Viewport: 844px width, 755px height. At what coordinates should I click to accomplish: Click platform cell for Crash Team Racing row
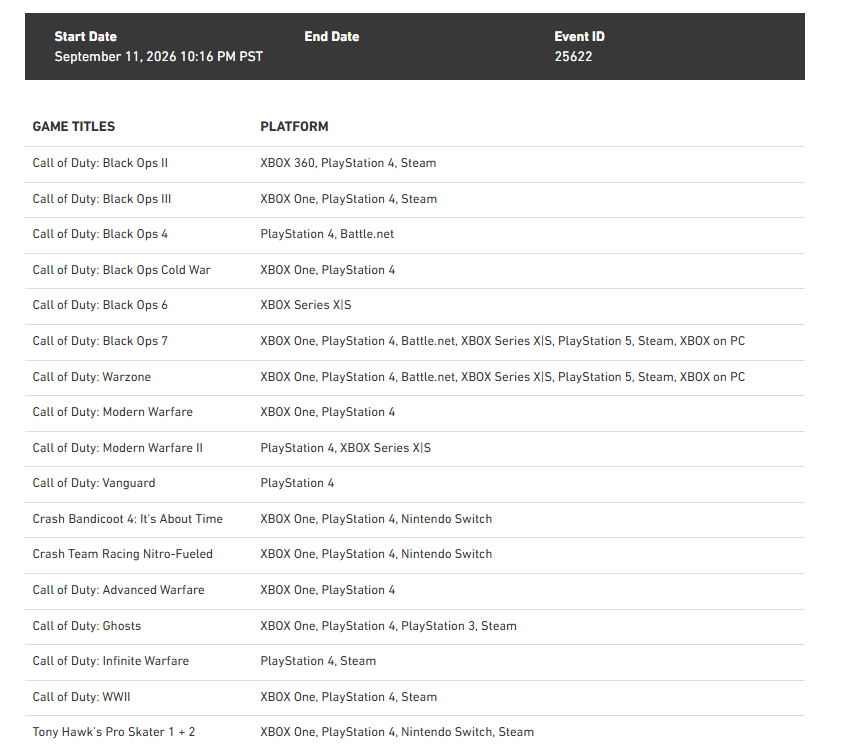[x=376, y=554]
